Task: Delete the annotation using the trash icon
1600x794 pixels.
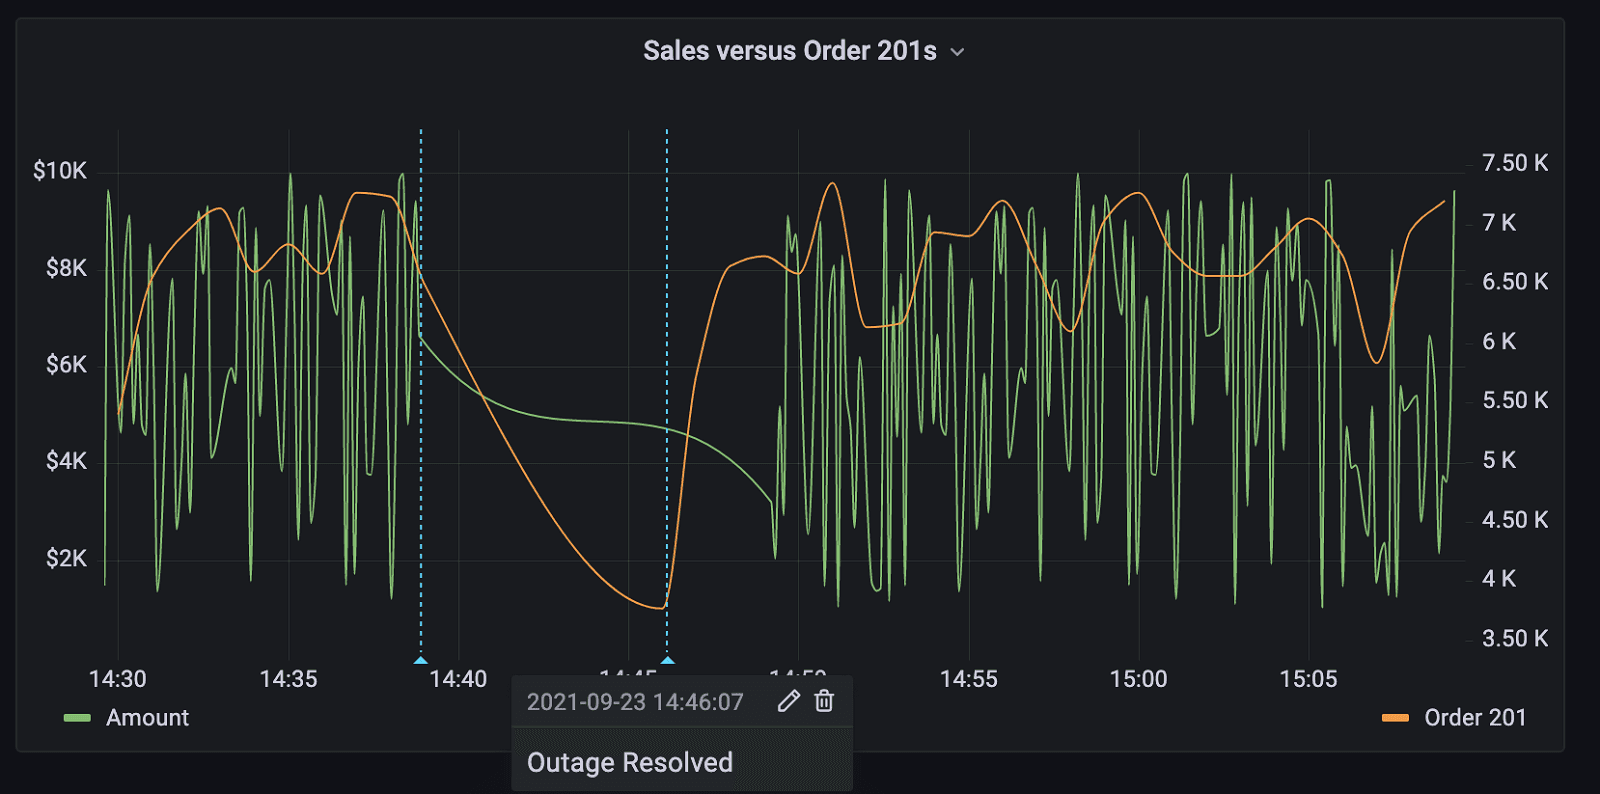Action: [x=824, y=701]
